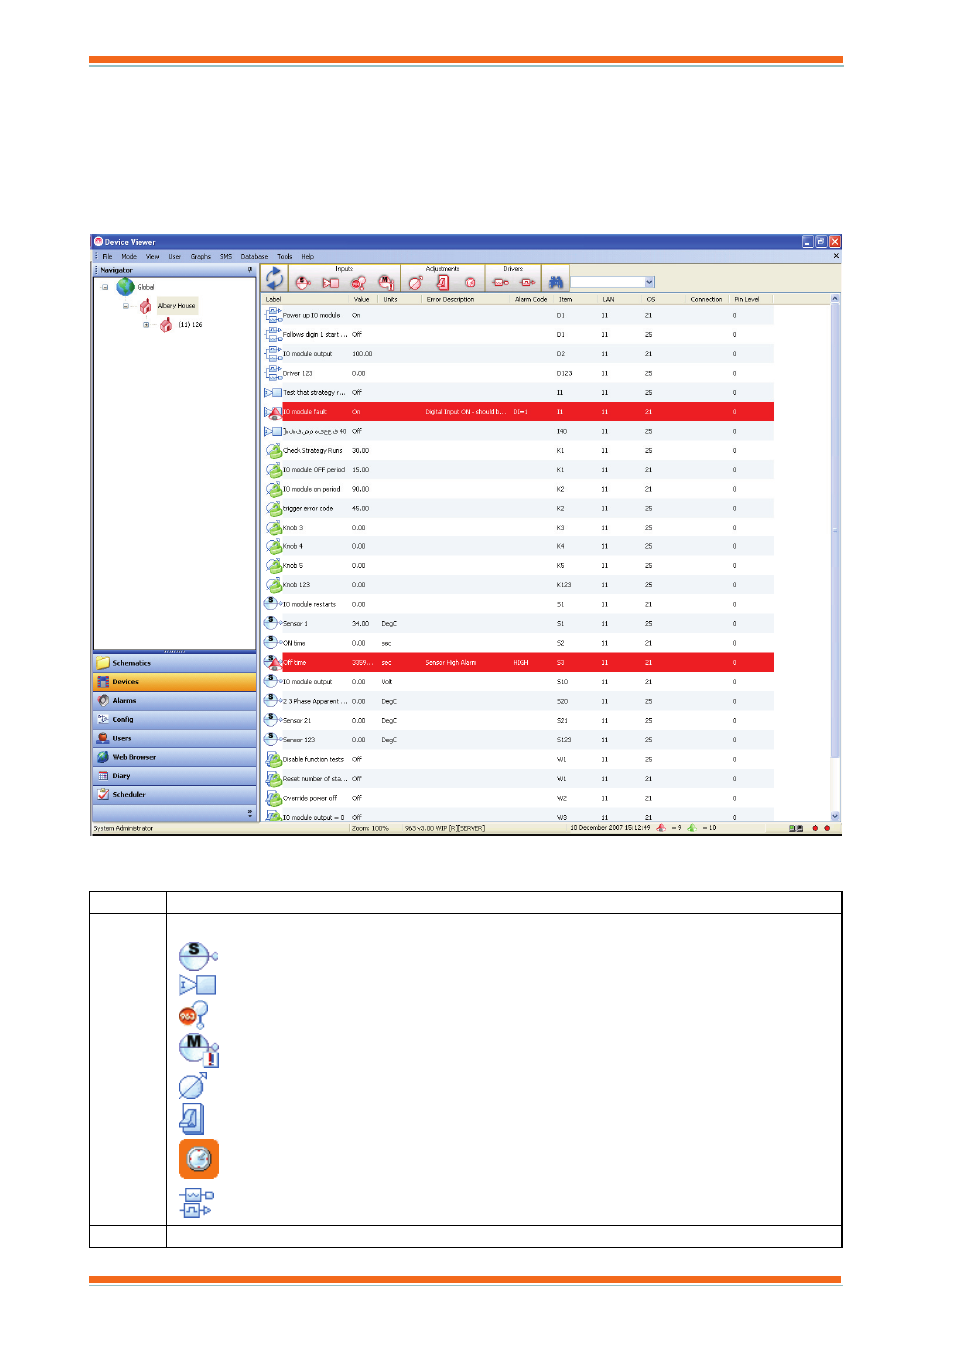Open the Users navigation section
This screenshot has width=954, height=1350.
click(175, 738)
